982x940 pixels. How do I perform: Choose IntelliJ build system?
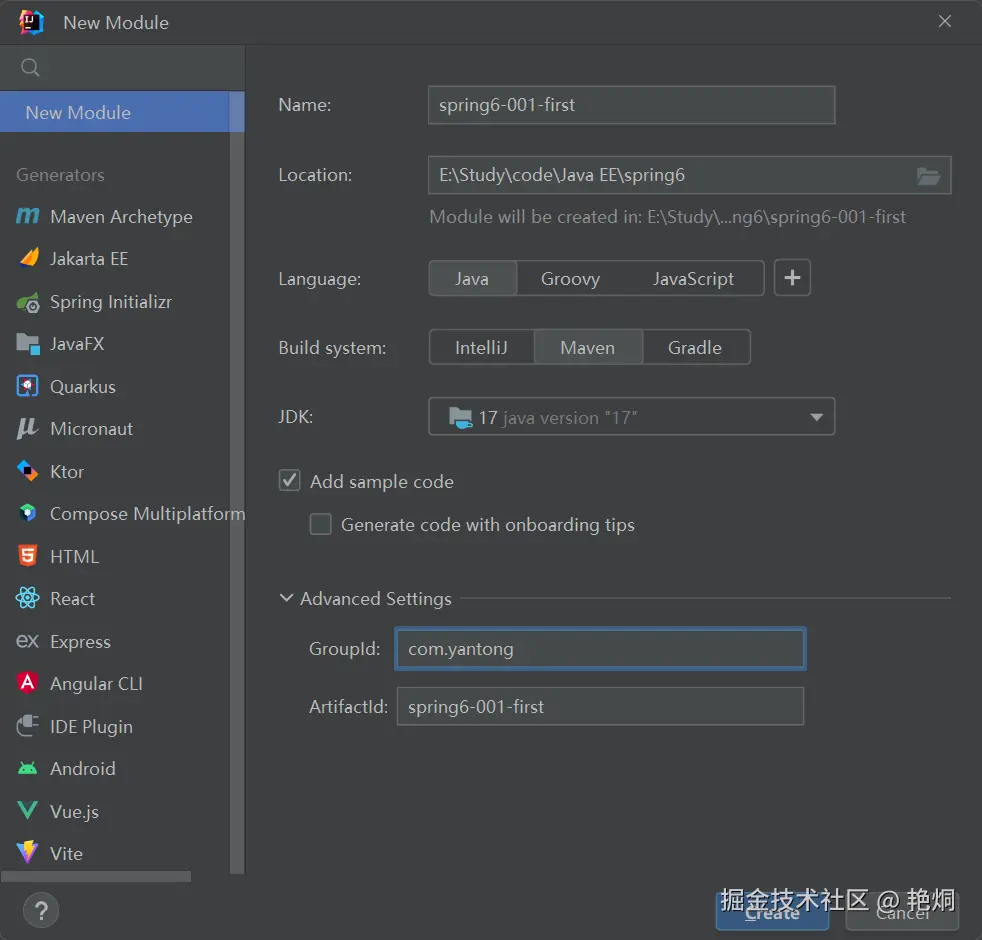click(x=481, y=348)
